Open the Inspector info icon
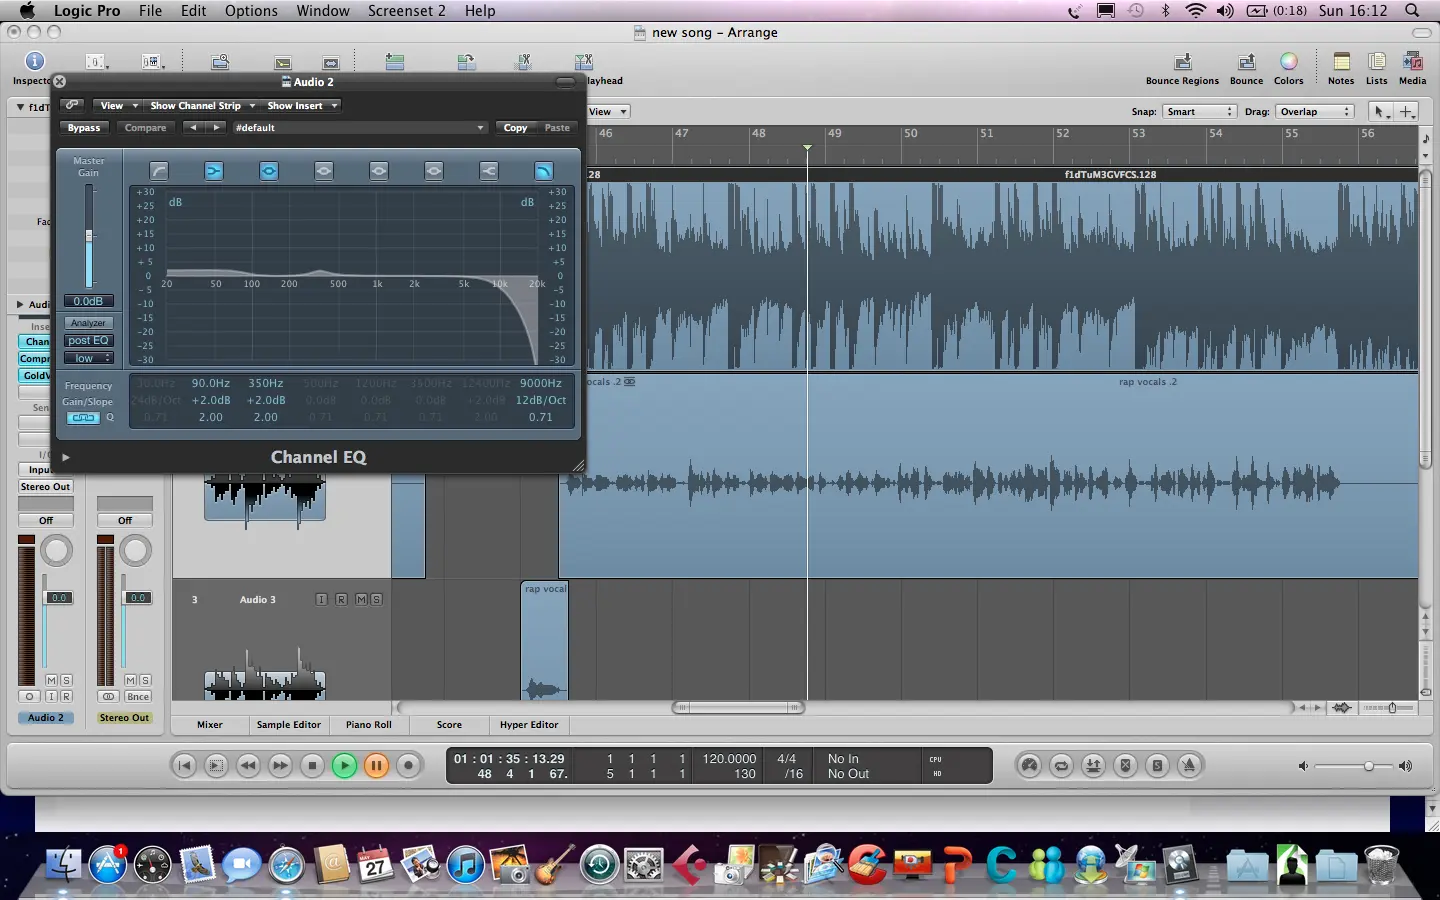1440x900 pixels. [34, 62]
